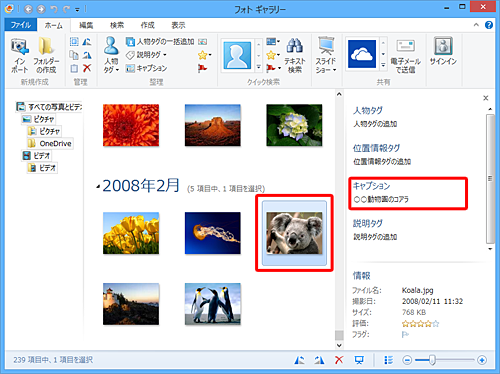This screenshot has width=500, height=374.
Task: Click 人物タグの一括追加 batch people tag
Action: (160, 42)
